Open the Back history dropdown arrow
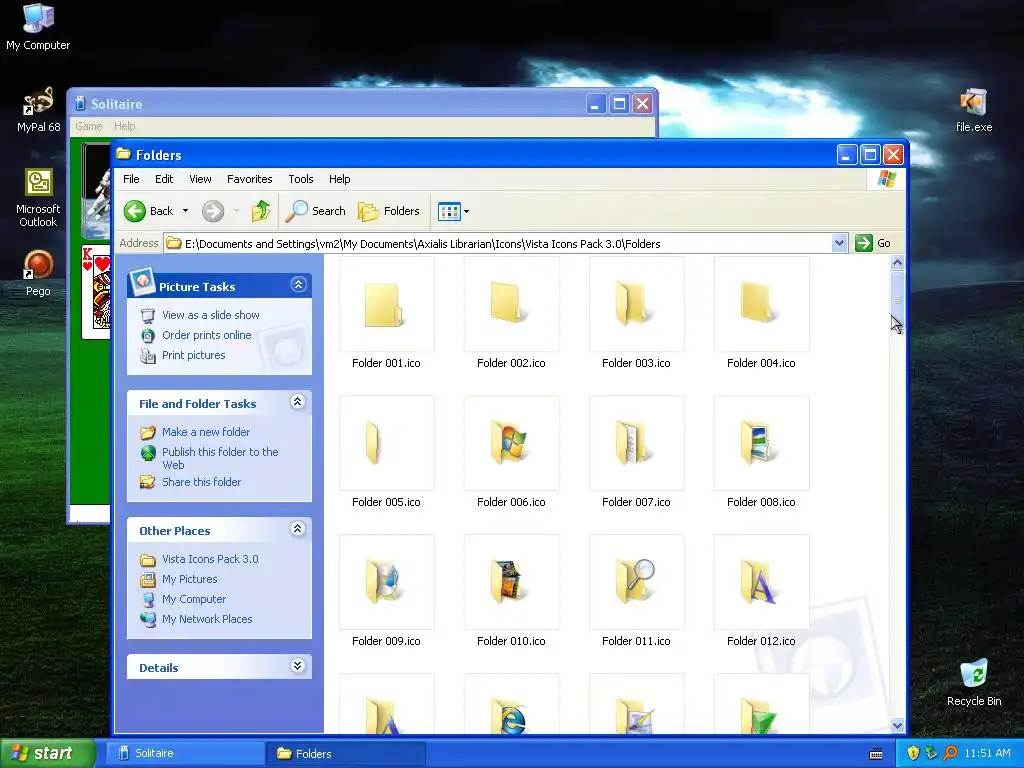This screenshot has height=768, width=1024. (185, 211)
